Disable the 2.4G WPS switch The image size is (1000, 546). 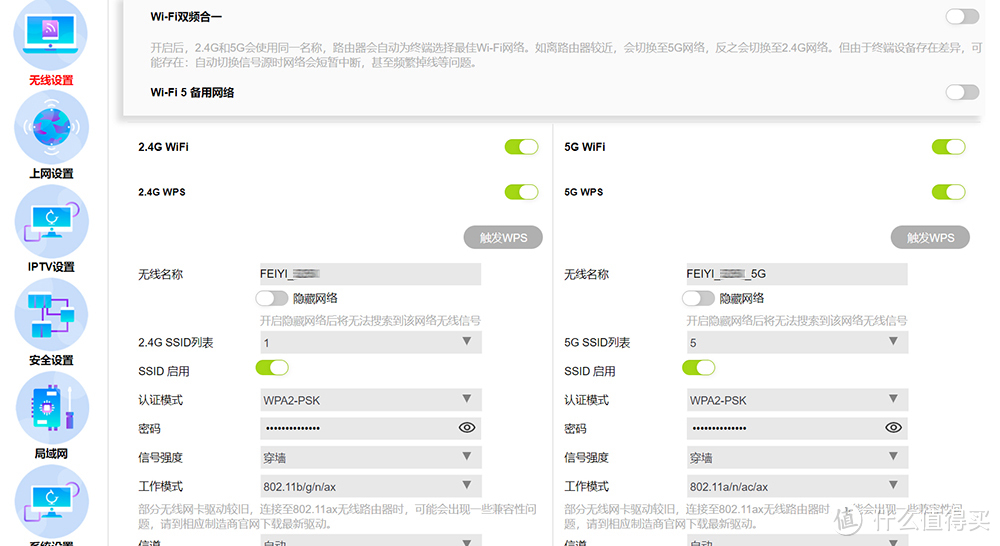(x=521, y=192)
